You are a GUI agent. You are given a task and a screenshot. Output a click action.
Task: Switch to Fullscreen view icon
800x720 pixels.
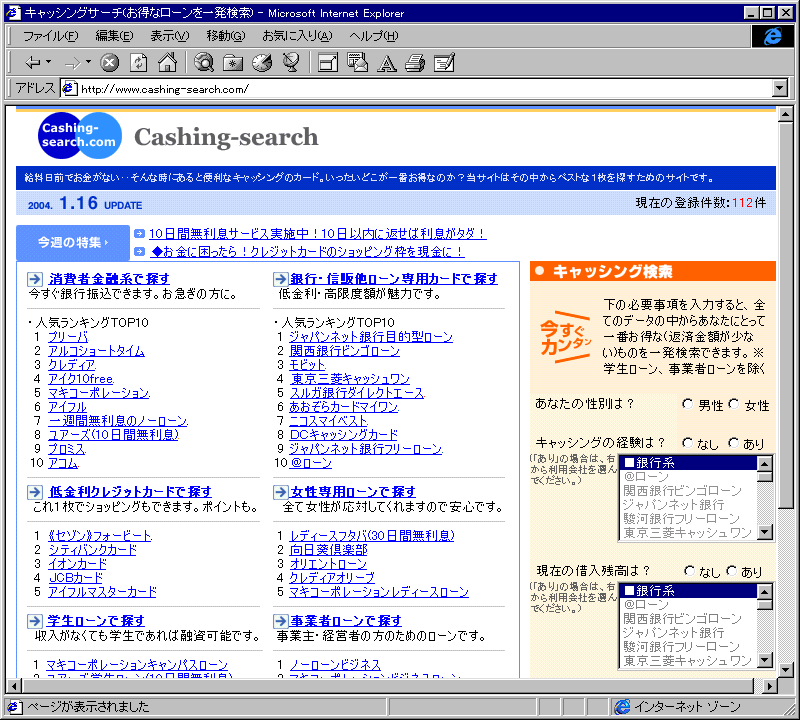328,63
